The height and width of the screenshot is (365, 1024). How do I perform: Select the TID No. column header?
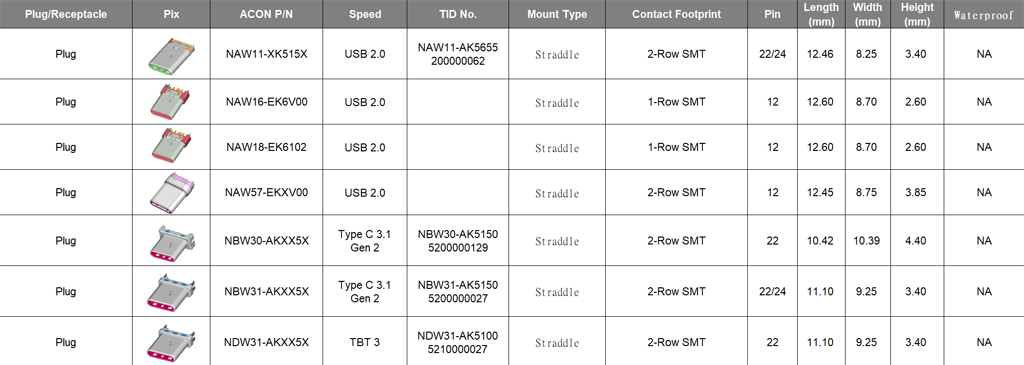[x=458, y=14]
